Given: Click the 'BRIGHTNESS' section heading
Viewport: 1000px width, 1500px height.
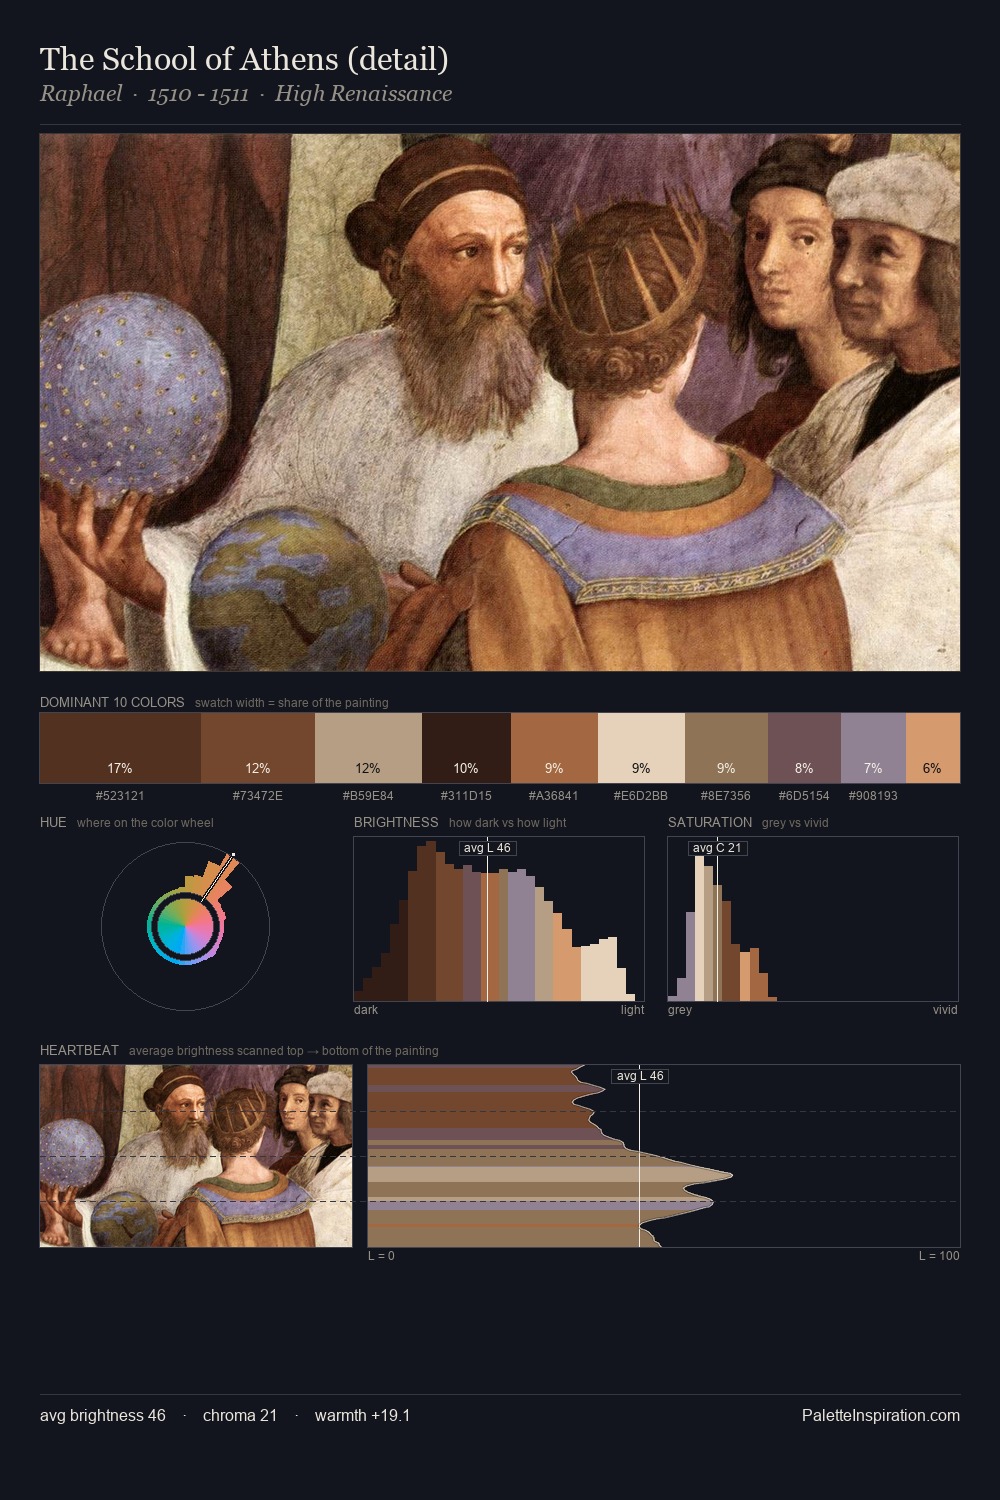Looking at the screenshot, I should (x=396, y=822).
